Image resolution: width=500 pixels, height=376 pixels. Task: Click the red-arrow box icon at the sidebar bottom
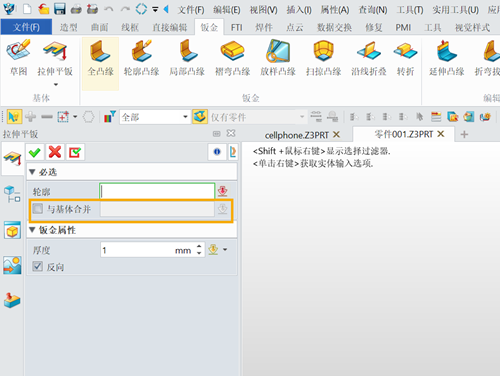[x=12, y=300]
